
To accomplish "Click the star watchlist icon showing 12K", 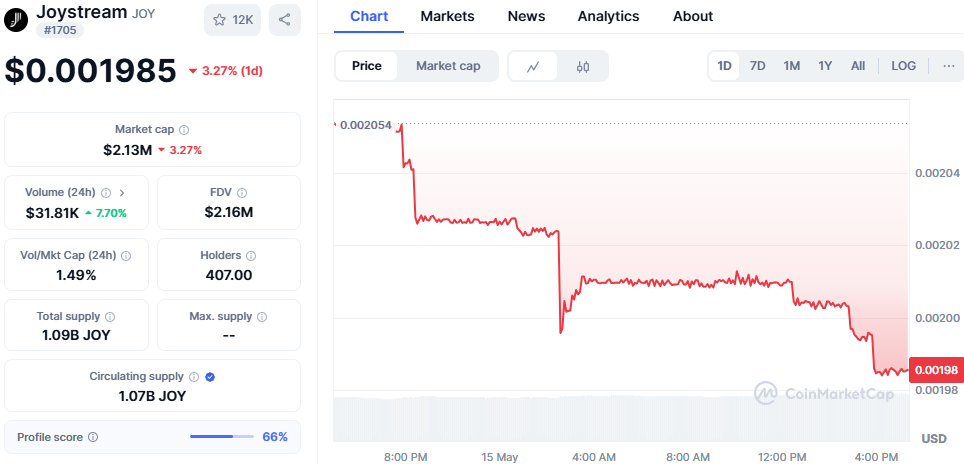I will pos(233,19).
